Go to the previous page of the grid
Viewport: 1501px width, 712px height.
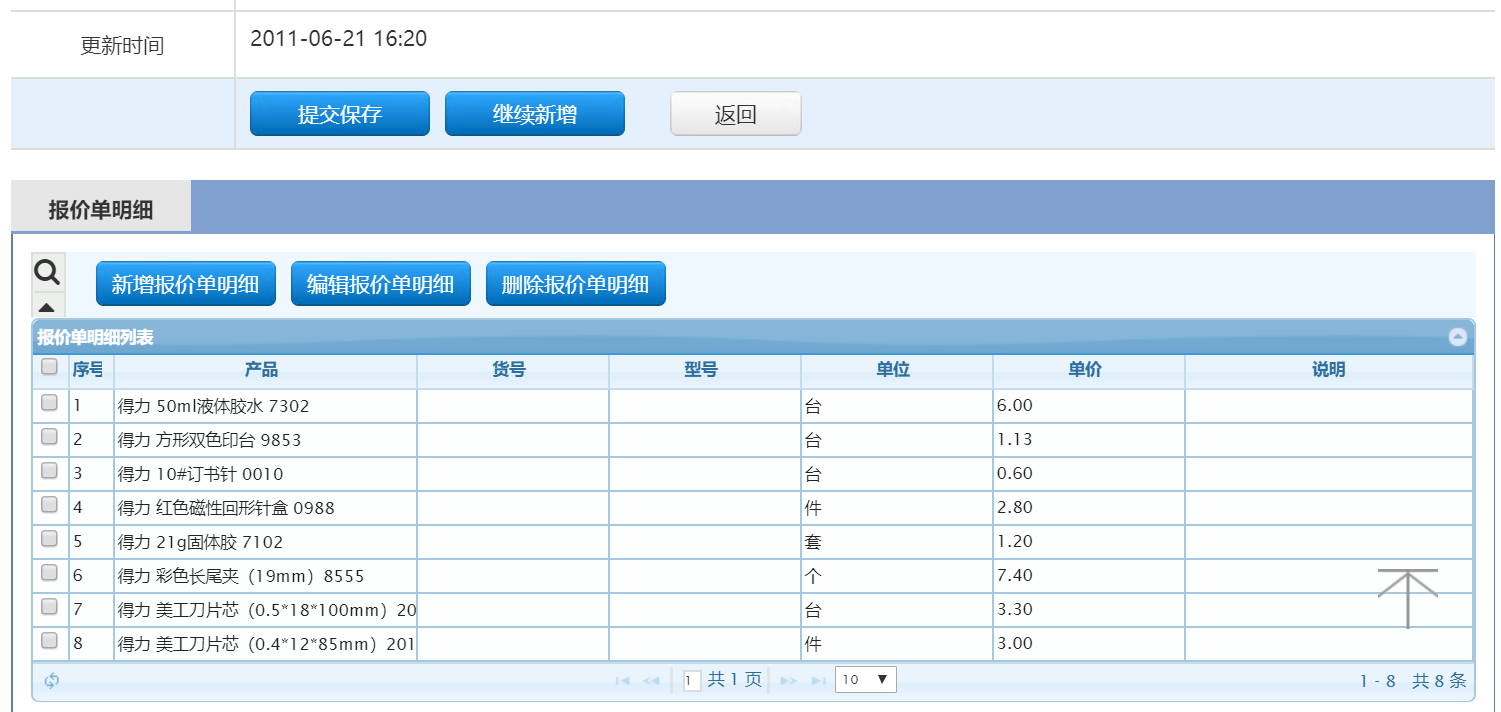(651, 680)
